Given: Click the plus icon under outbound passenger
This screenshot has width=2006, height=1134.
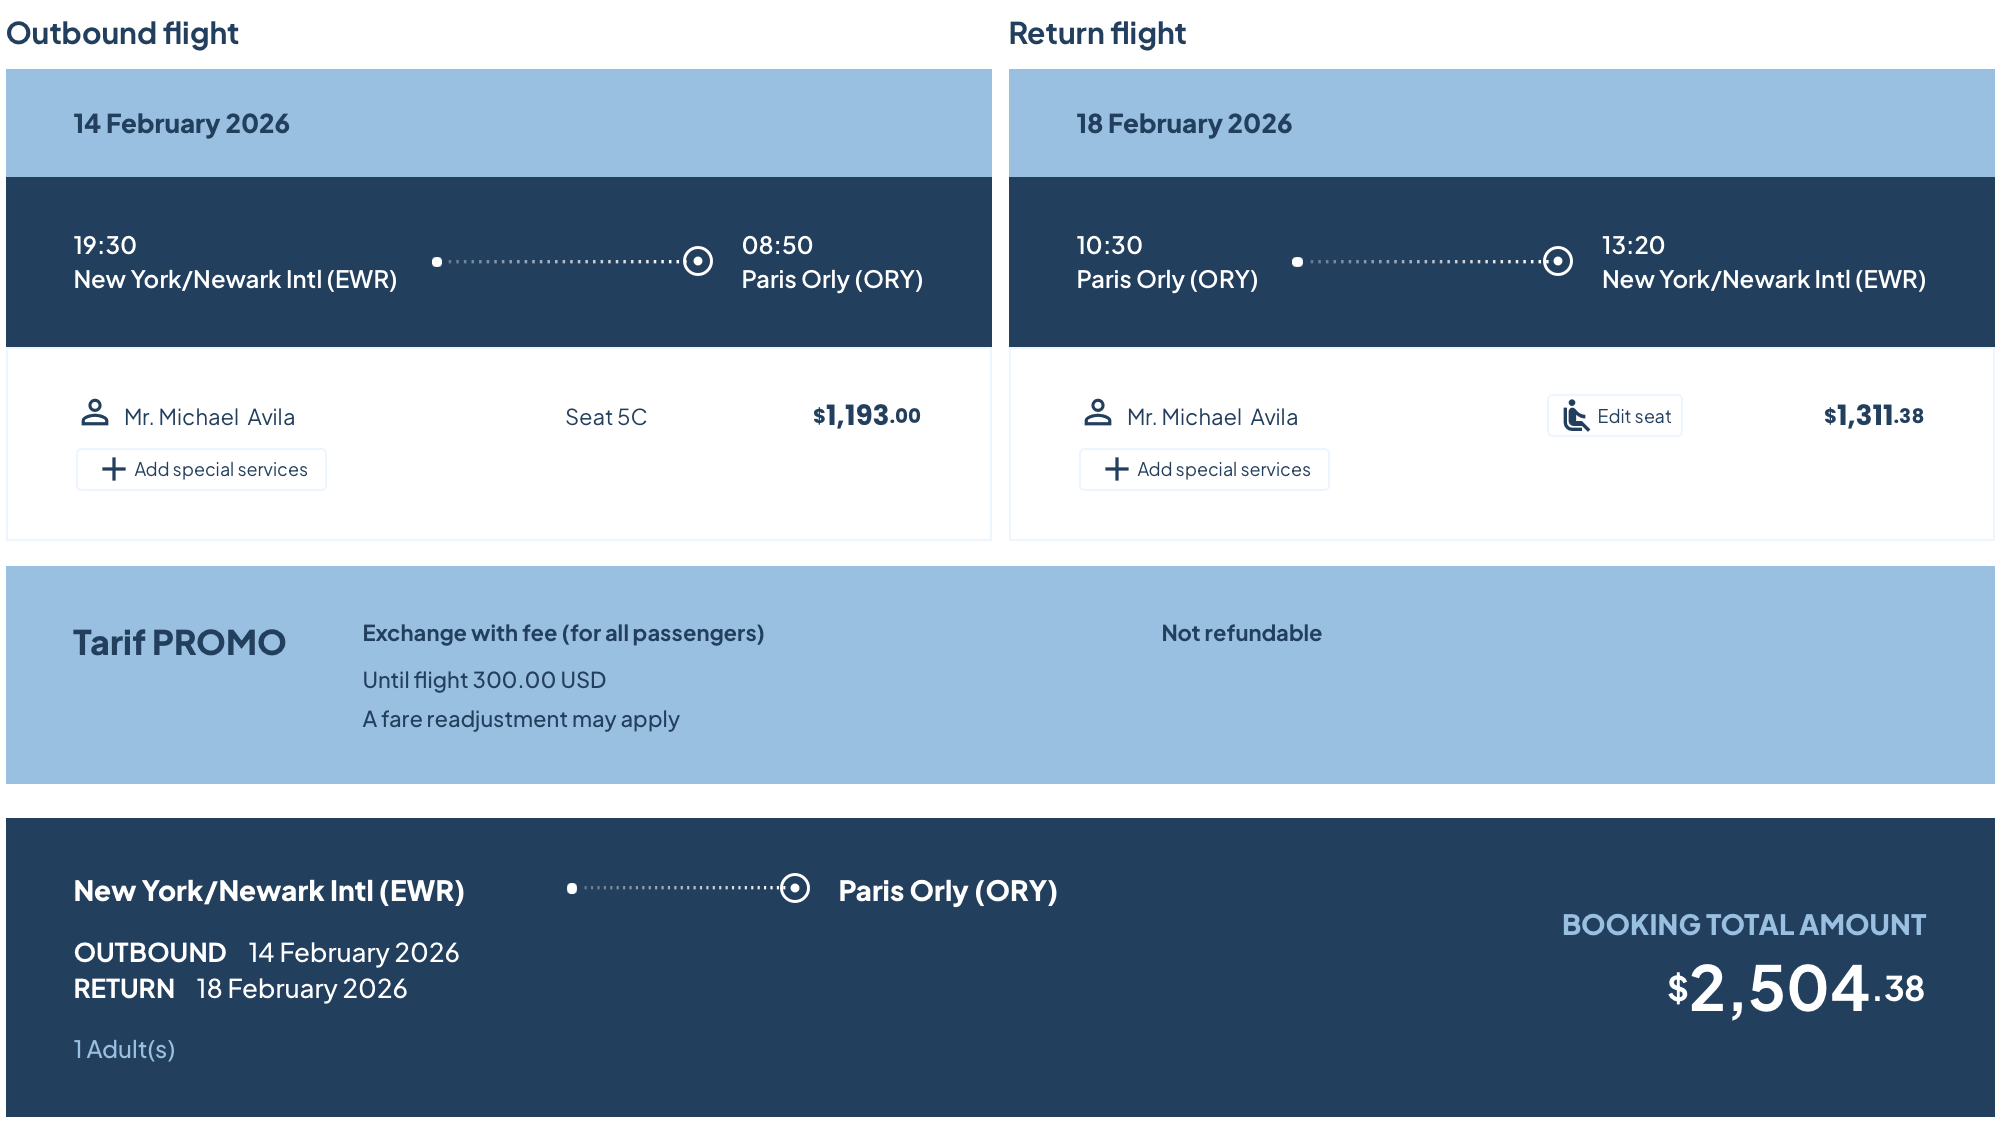Looking at the screenshot, I should [114, 469].
